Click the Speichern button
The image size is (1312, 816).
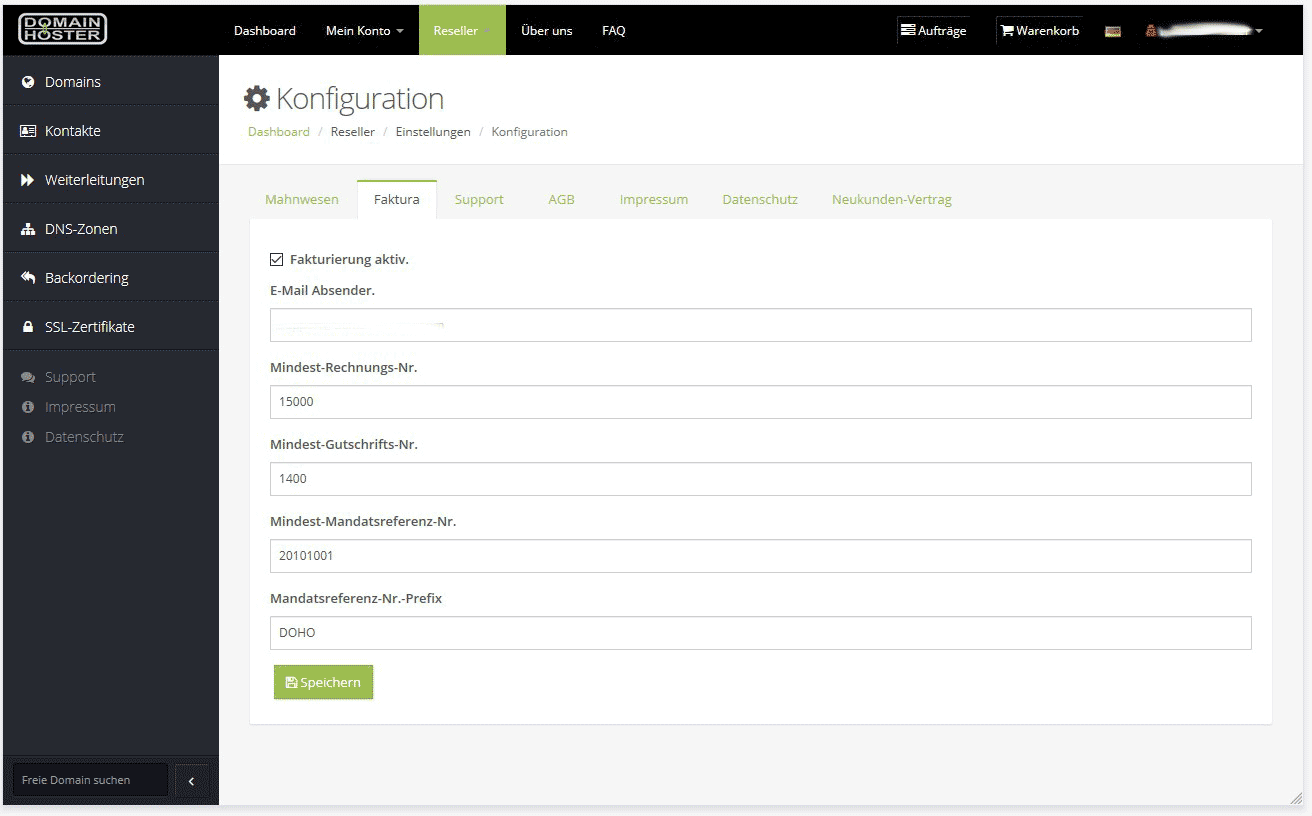(x=323, y=682)
